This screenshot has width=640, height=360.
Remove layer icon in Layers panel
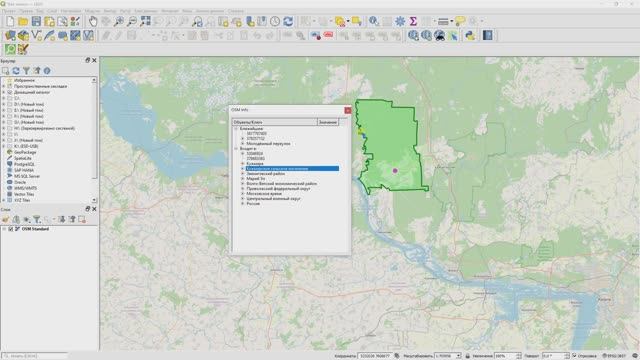point(82,220)
